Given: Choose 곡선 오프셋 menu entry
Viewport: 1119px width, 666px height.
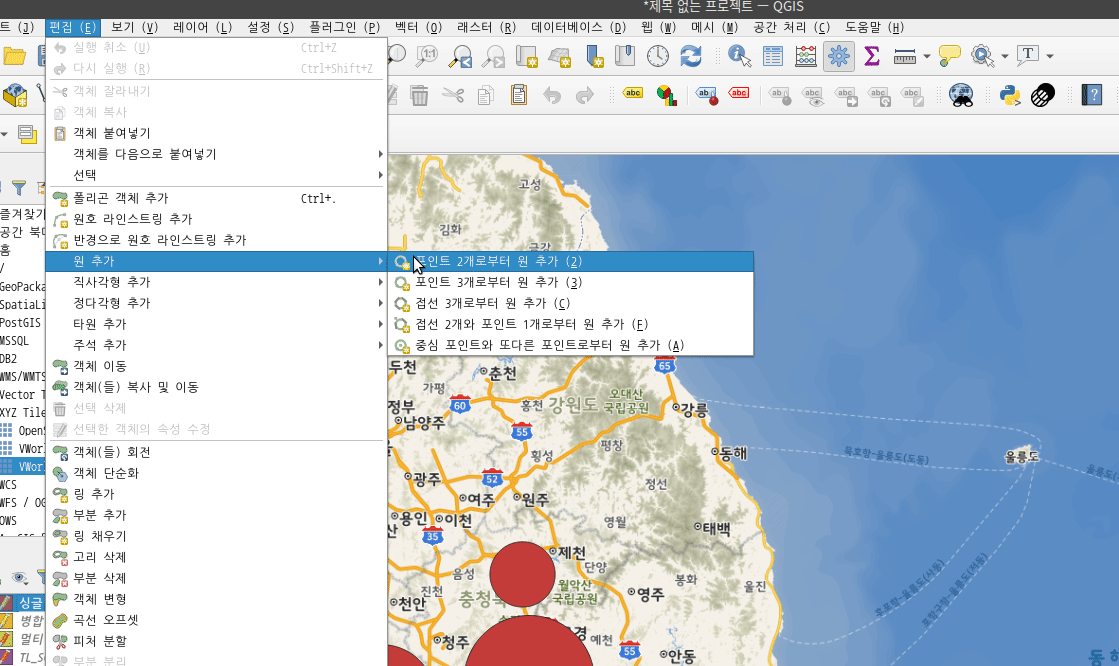Looking at the screenshot, I should (216, 620).
